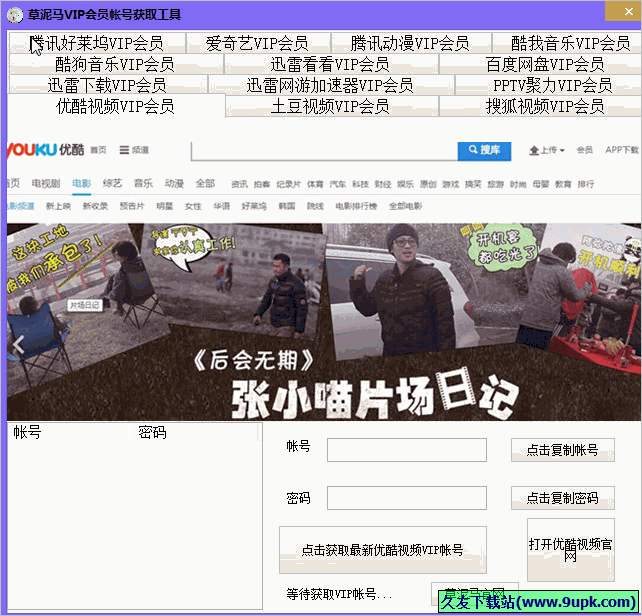
Task: Click the APP下载 link
Action: 622,150
